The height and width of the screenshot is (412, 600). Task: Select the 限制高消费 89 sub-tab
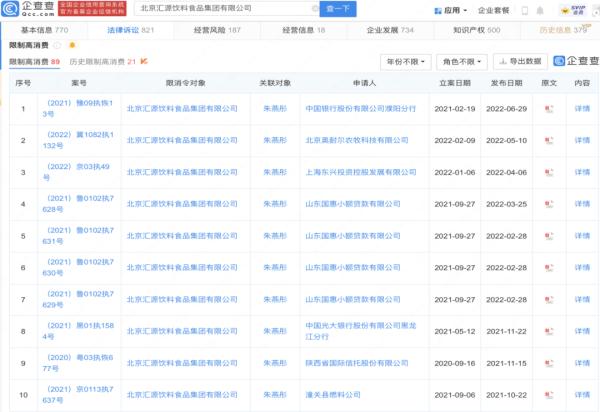pyautogui.click(x=34, y=62)
